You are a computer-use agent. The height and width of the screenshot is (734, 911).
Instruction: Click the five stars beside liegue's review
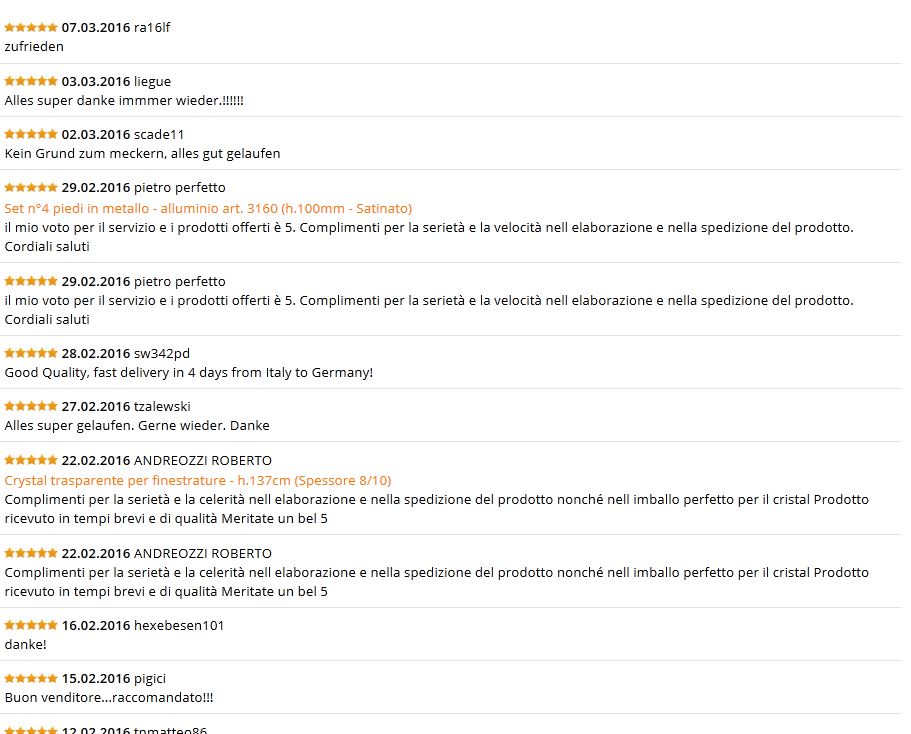[x=31, y=82]
